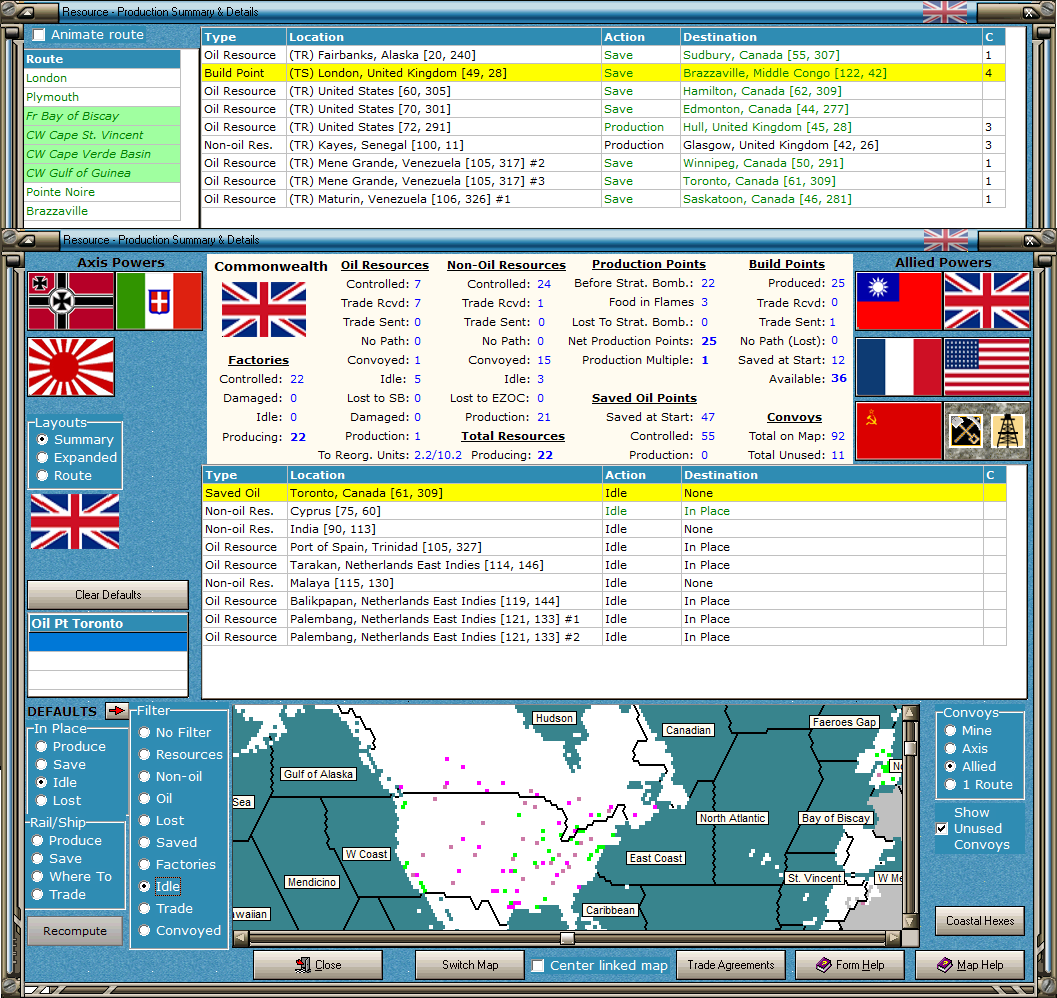Click the oil derrick icon
Image resolution: width=1057 pixels, height=998 pixels.
point(1008,431)
